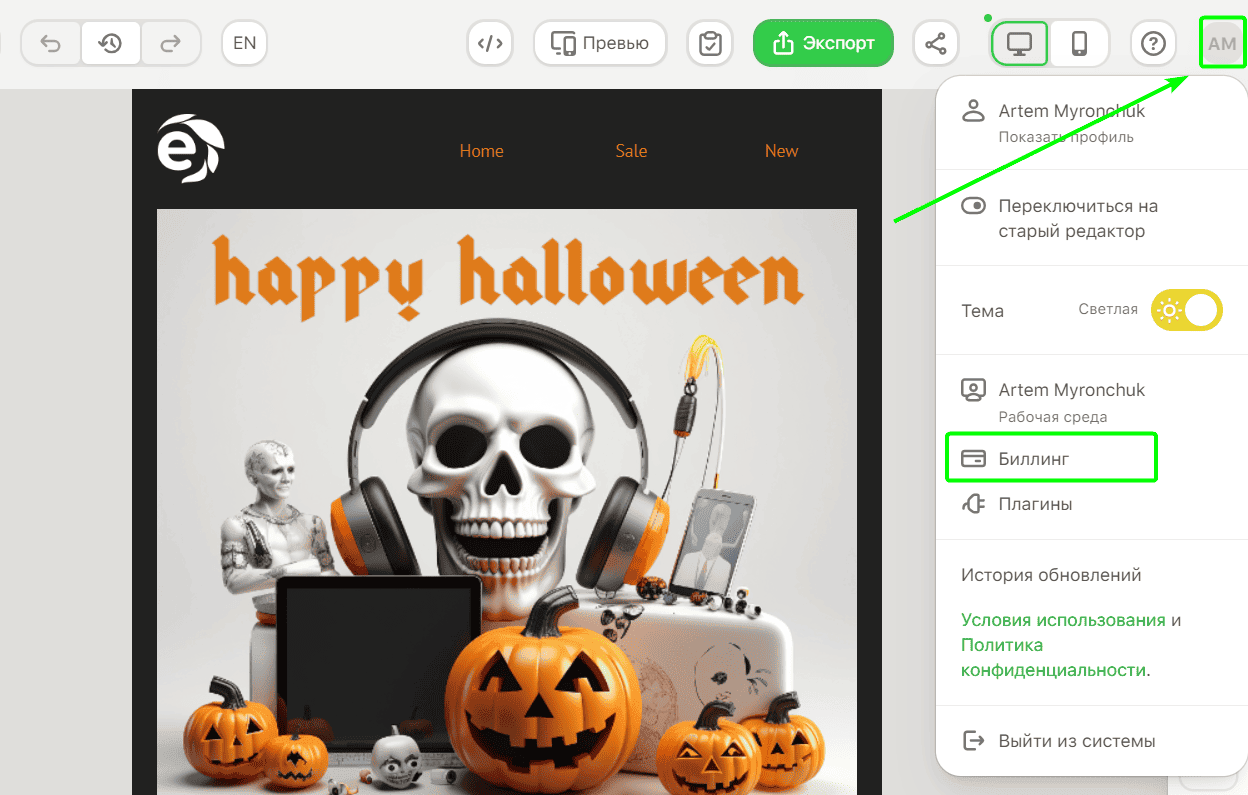Select Биллинг in the profile menu

(1034, 459)
